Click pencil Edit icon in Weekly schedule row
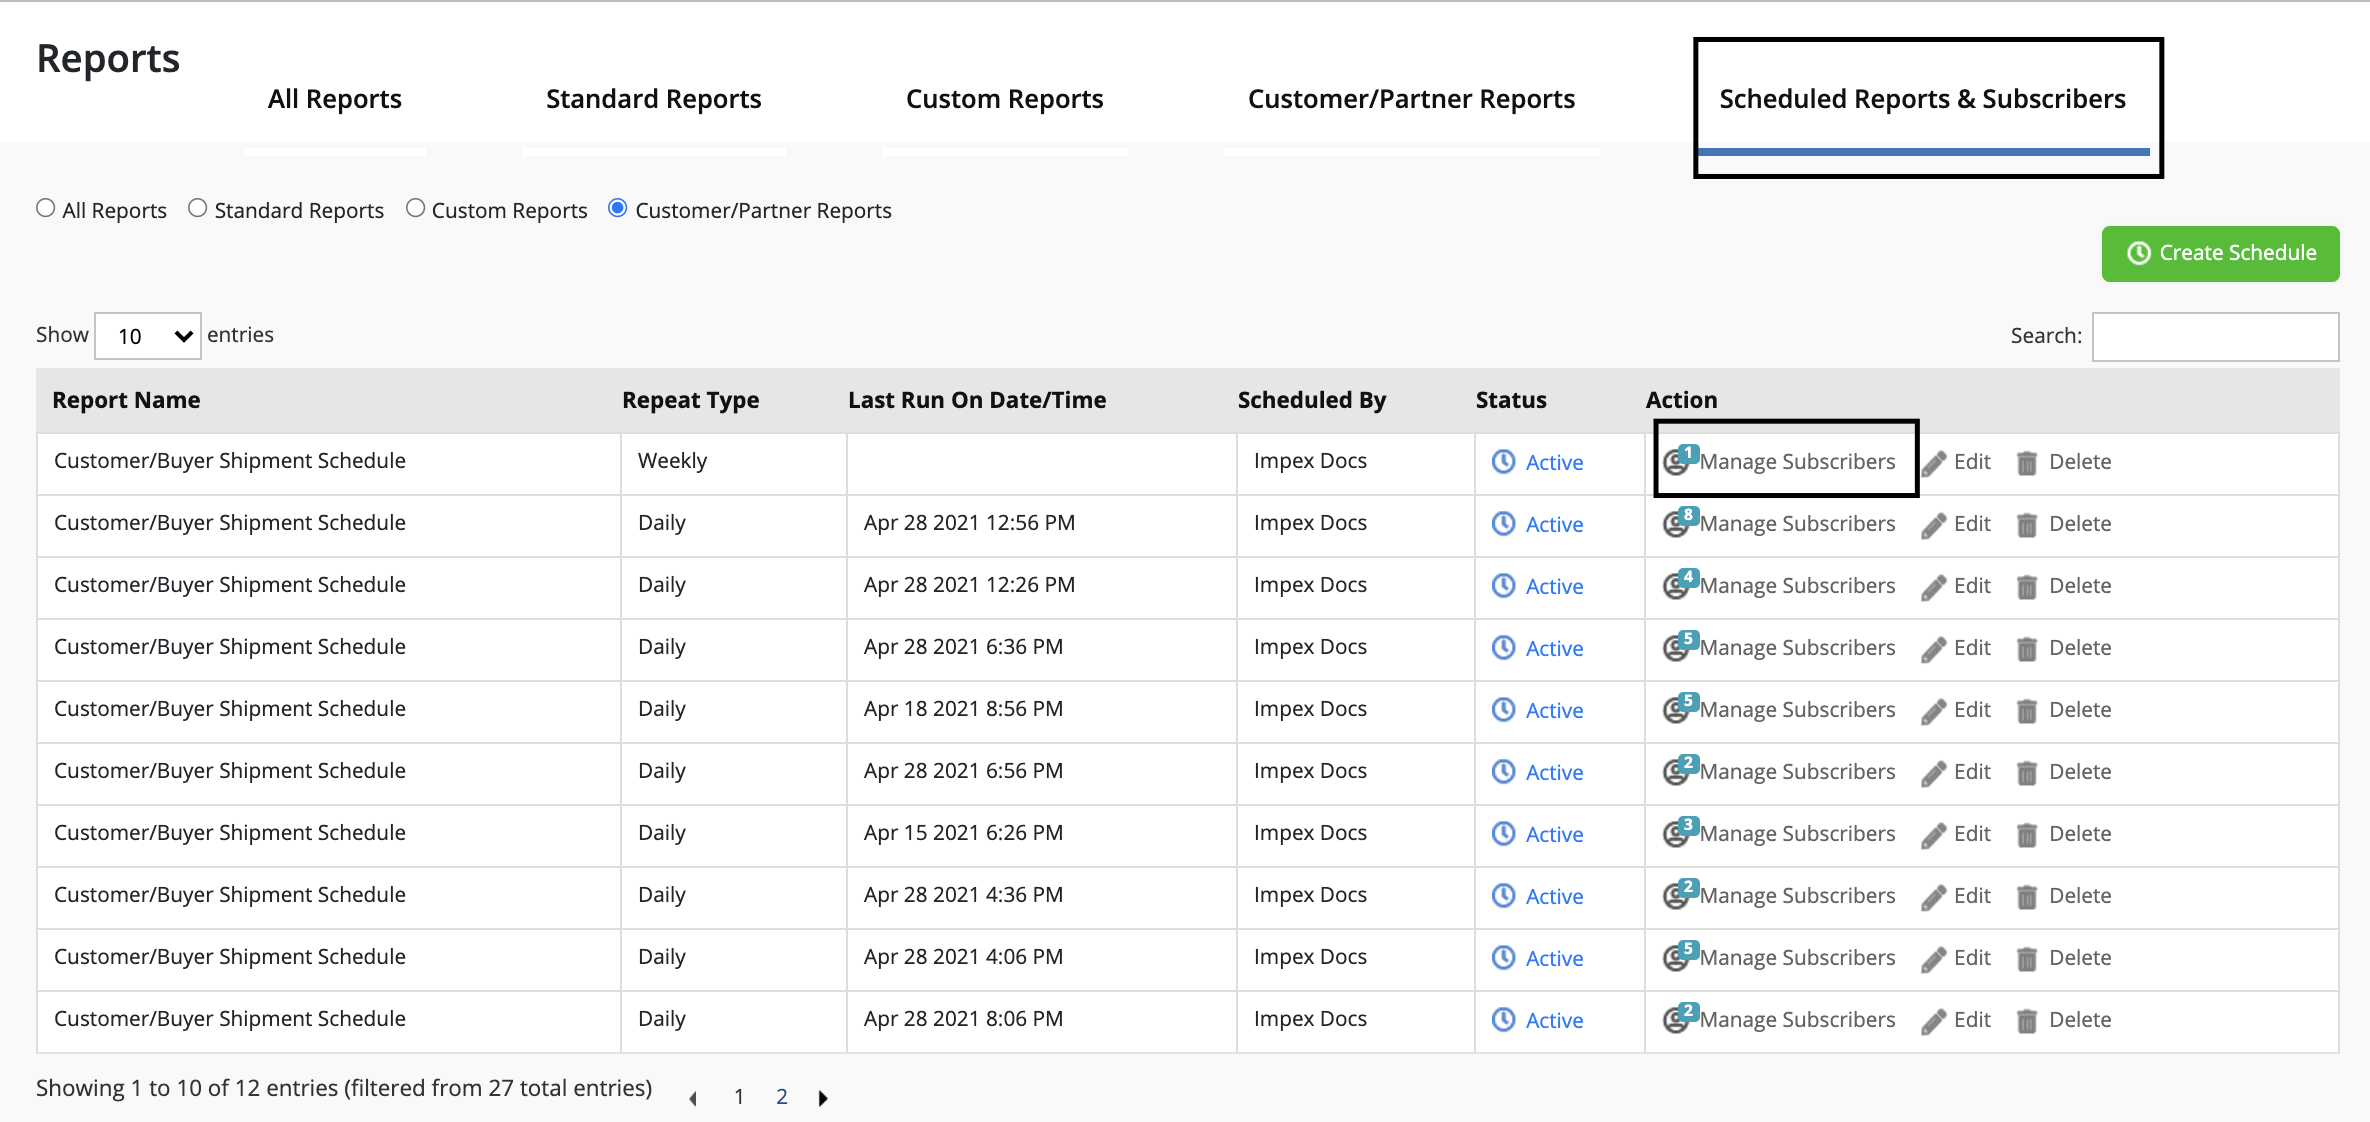Screen dimensions: 2370x1122 click(1934, 463)
